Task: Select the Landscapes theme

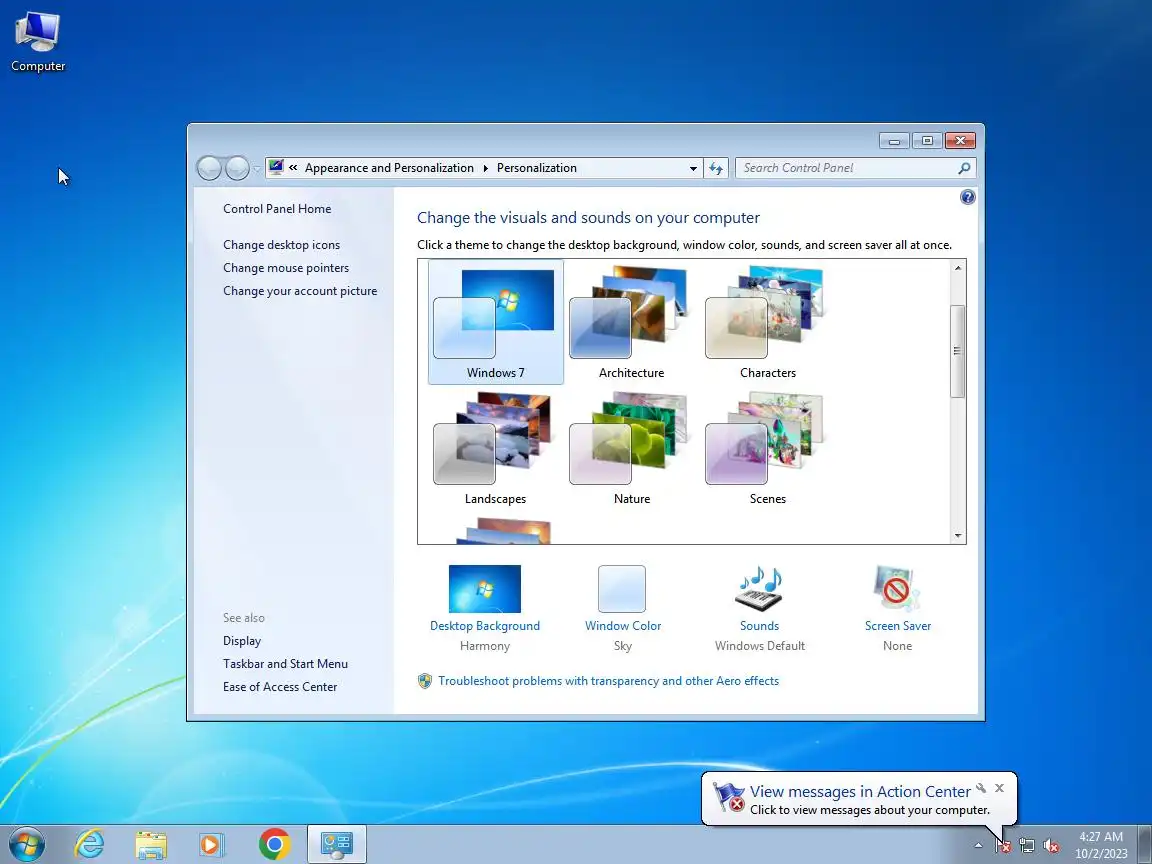Action: 496,448
